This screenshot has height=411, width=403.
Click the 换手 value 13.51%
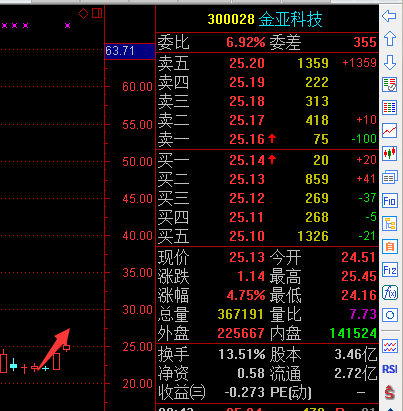pyautogui.click(x=242, y=354)
